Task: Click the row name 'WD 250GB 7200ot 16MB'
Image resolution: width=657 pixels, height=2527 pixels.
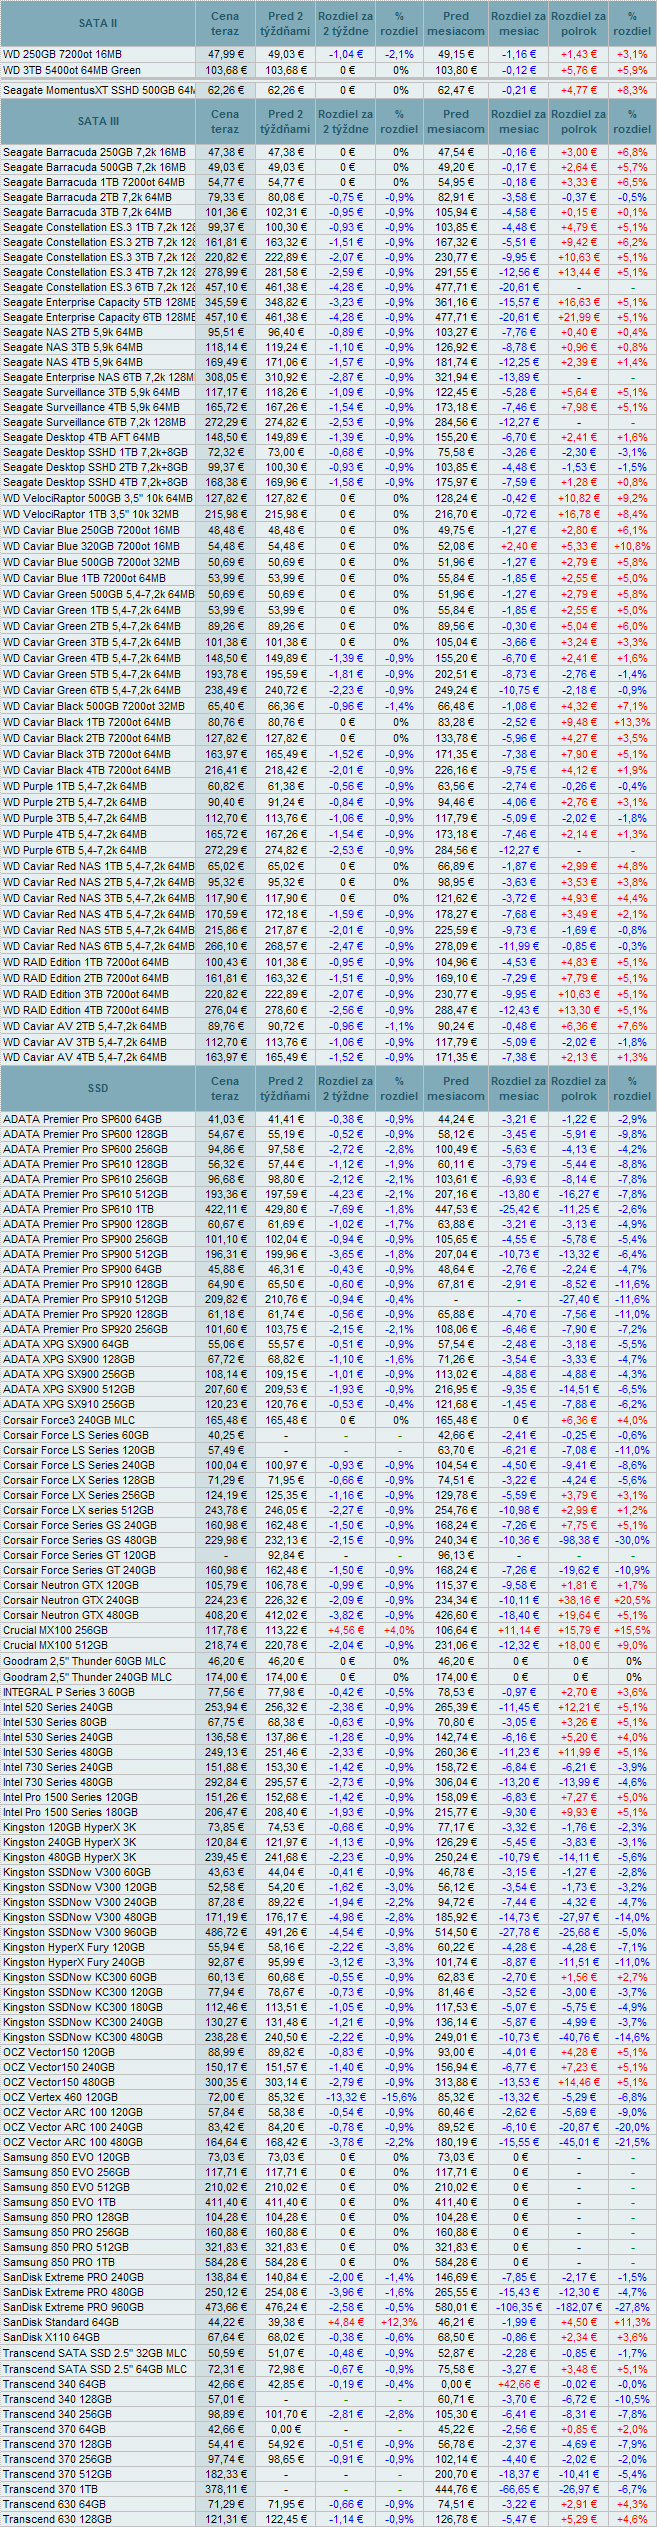Action: click(62, 54)
